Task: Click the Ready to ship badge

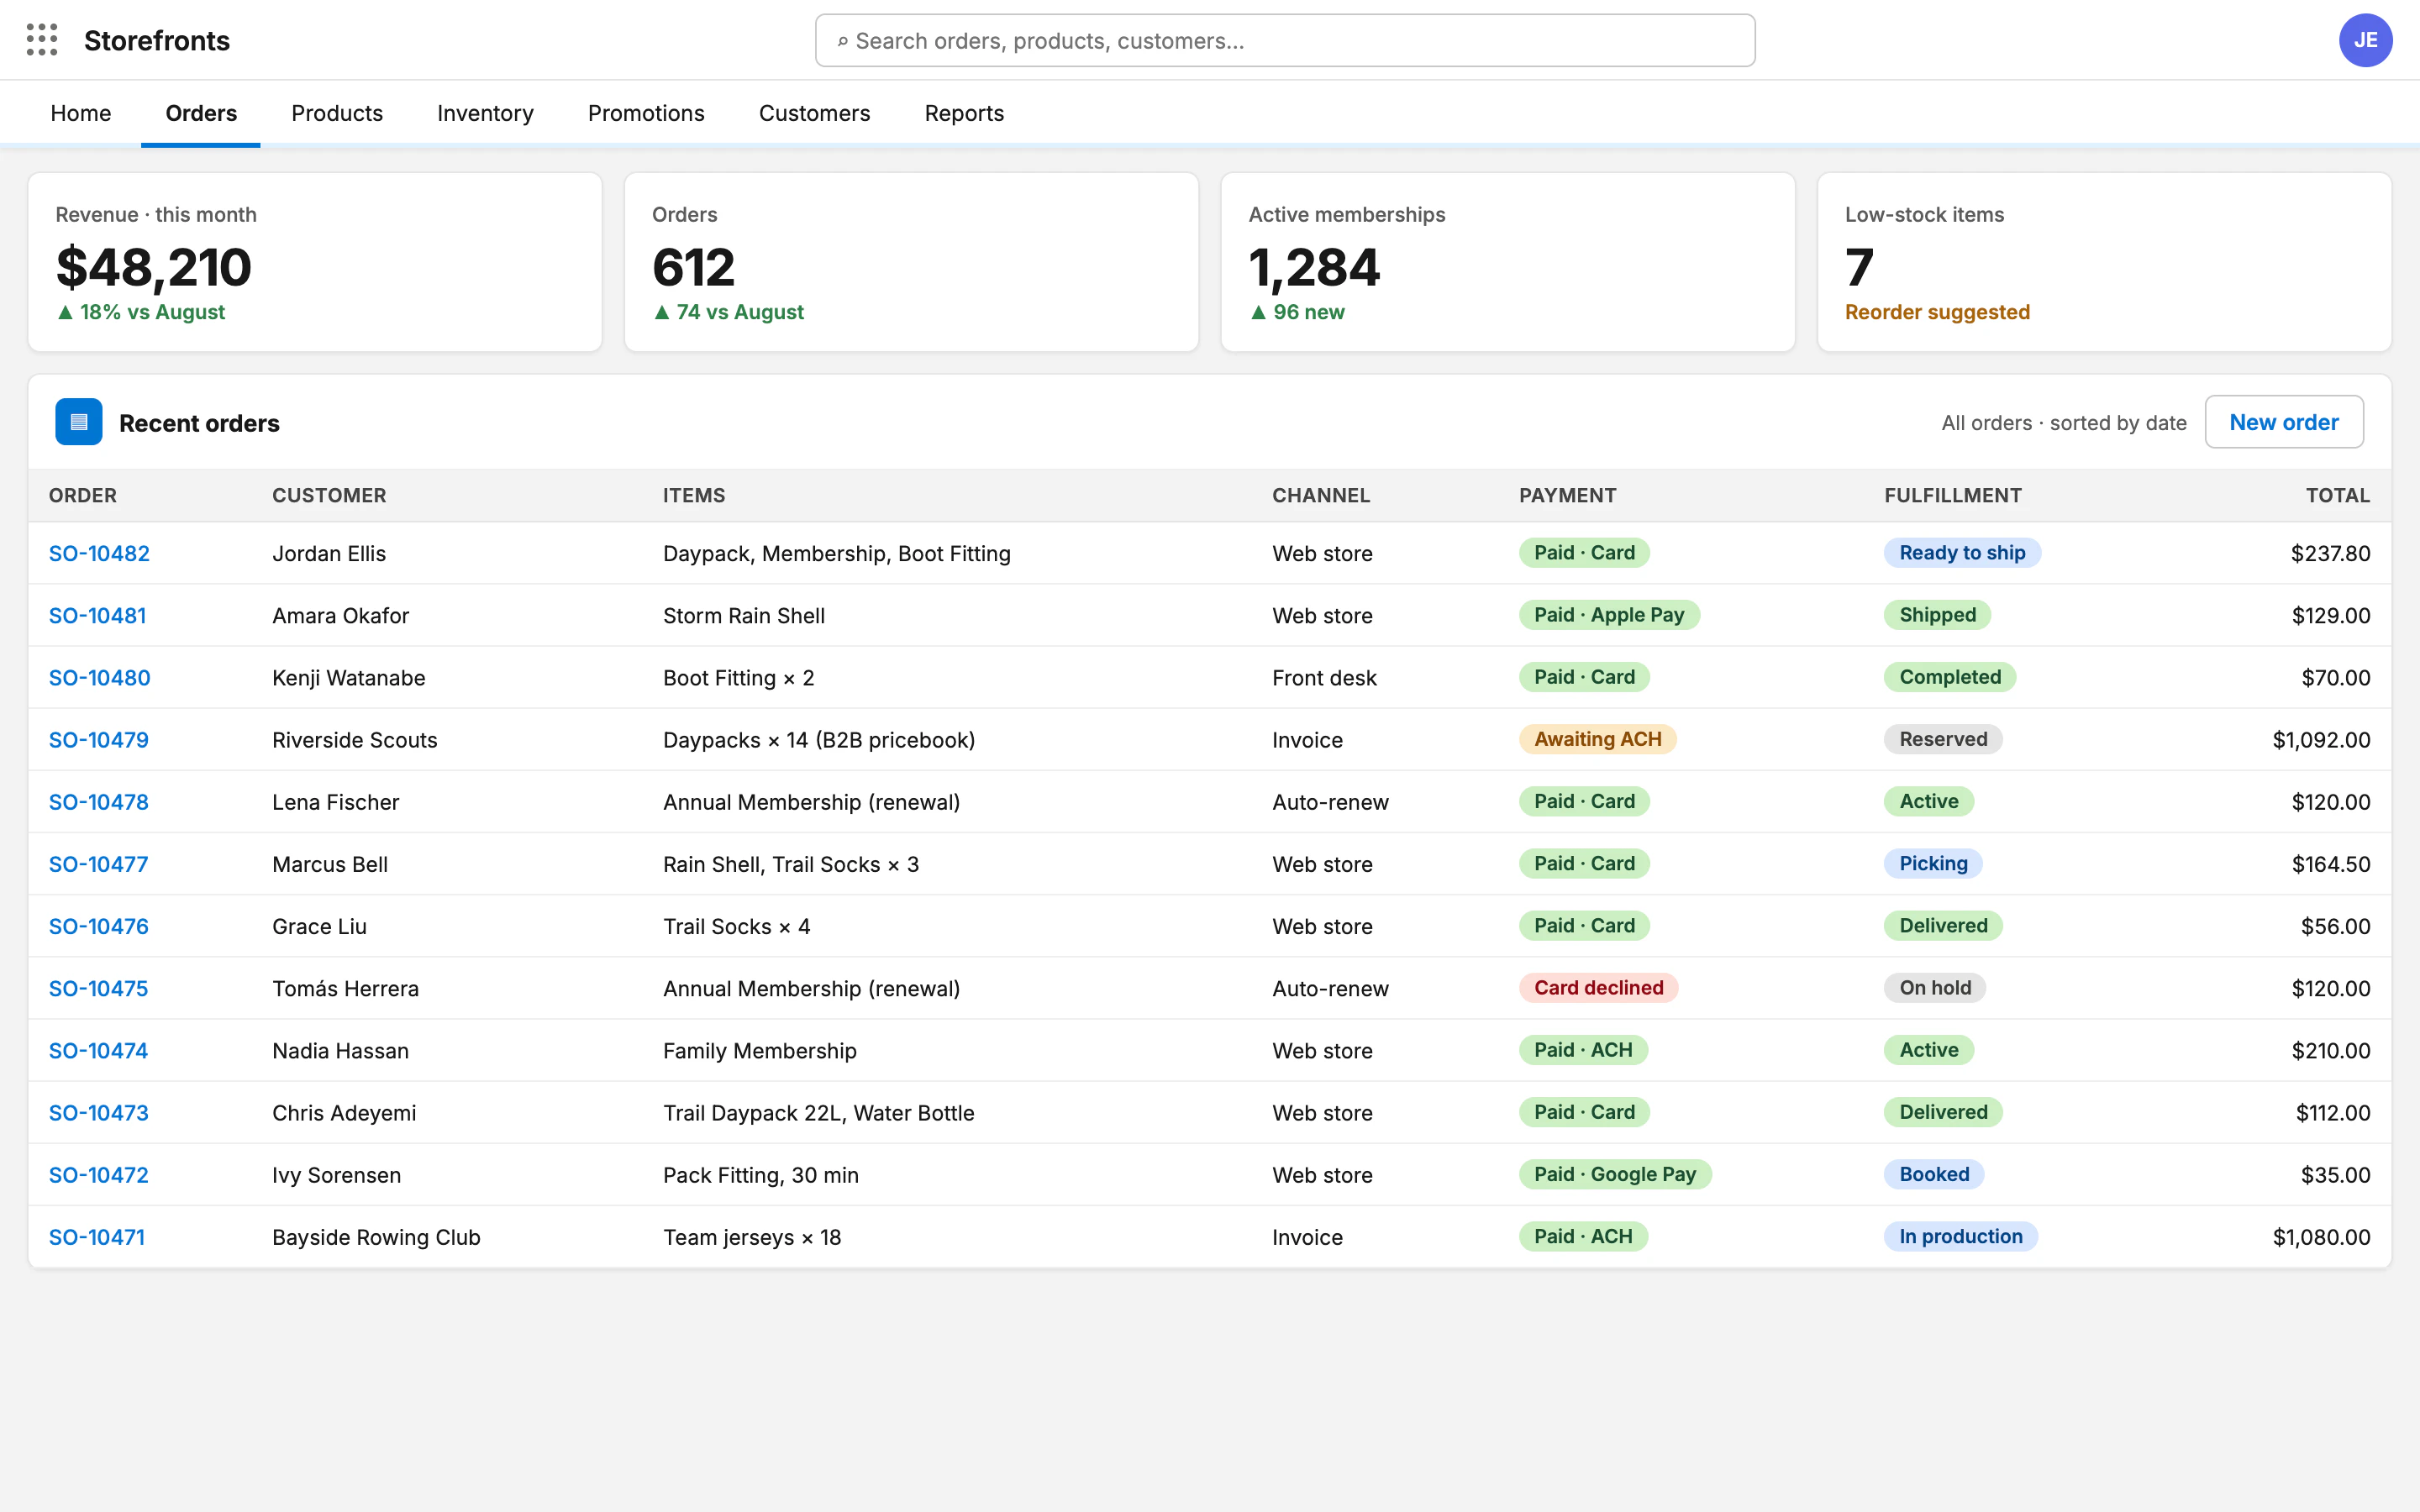Action: (1962, 553)
